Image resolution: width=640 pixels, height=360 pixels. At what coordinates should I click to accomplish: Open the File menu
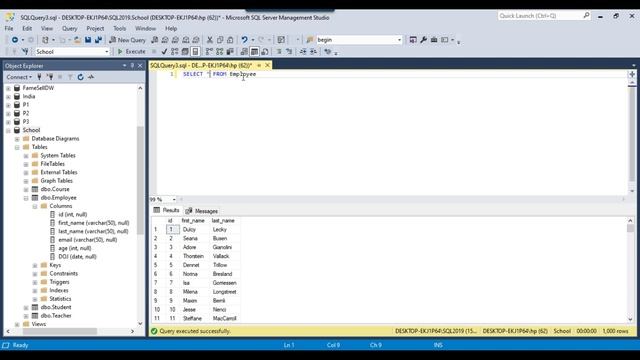(9, 29)
